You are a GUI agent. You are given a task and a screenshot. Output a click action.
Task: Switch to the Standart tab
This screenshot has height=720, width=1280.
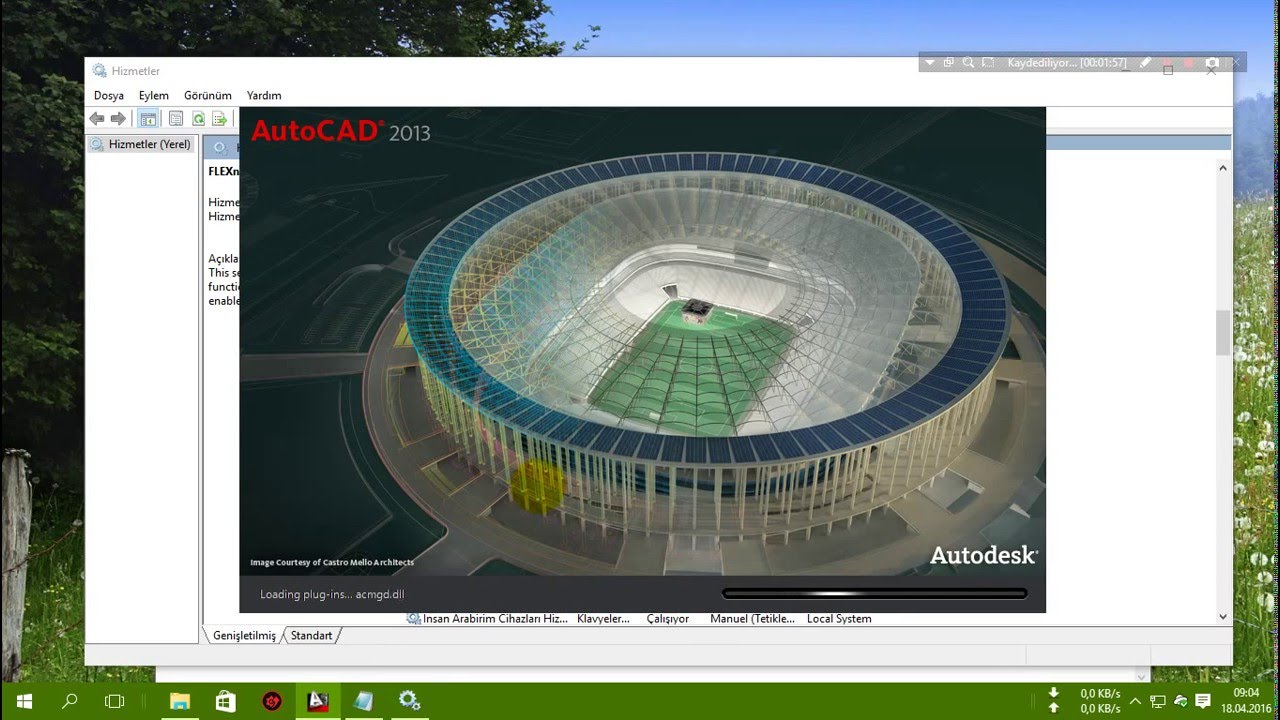tap(311, 636)
